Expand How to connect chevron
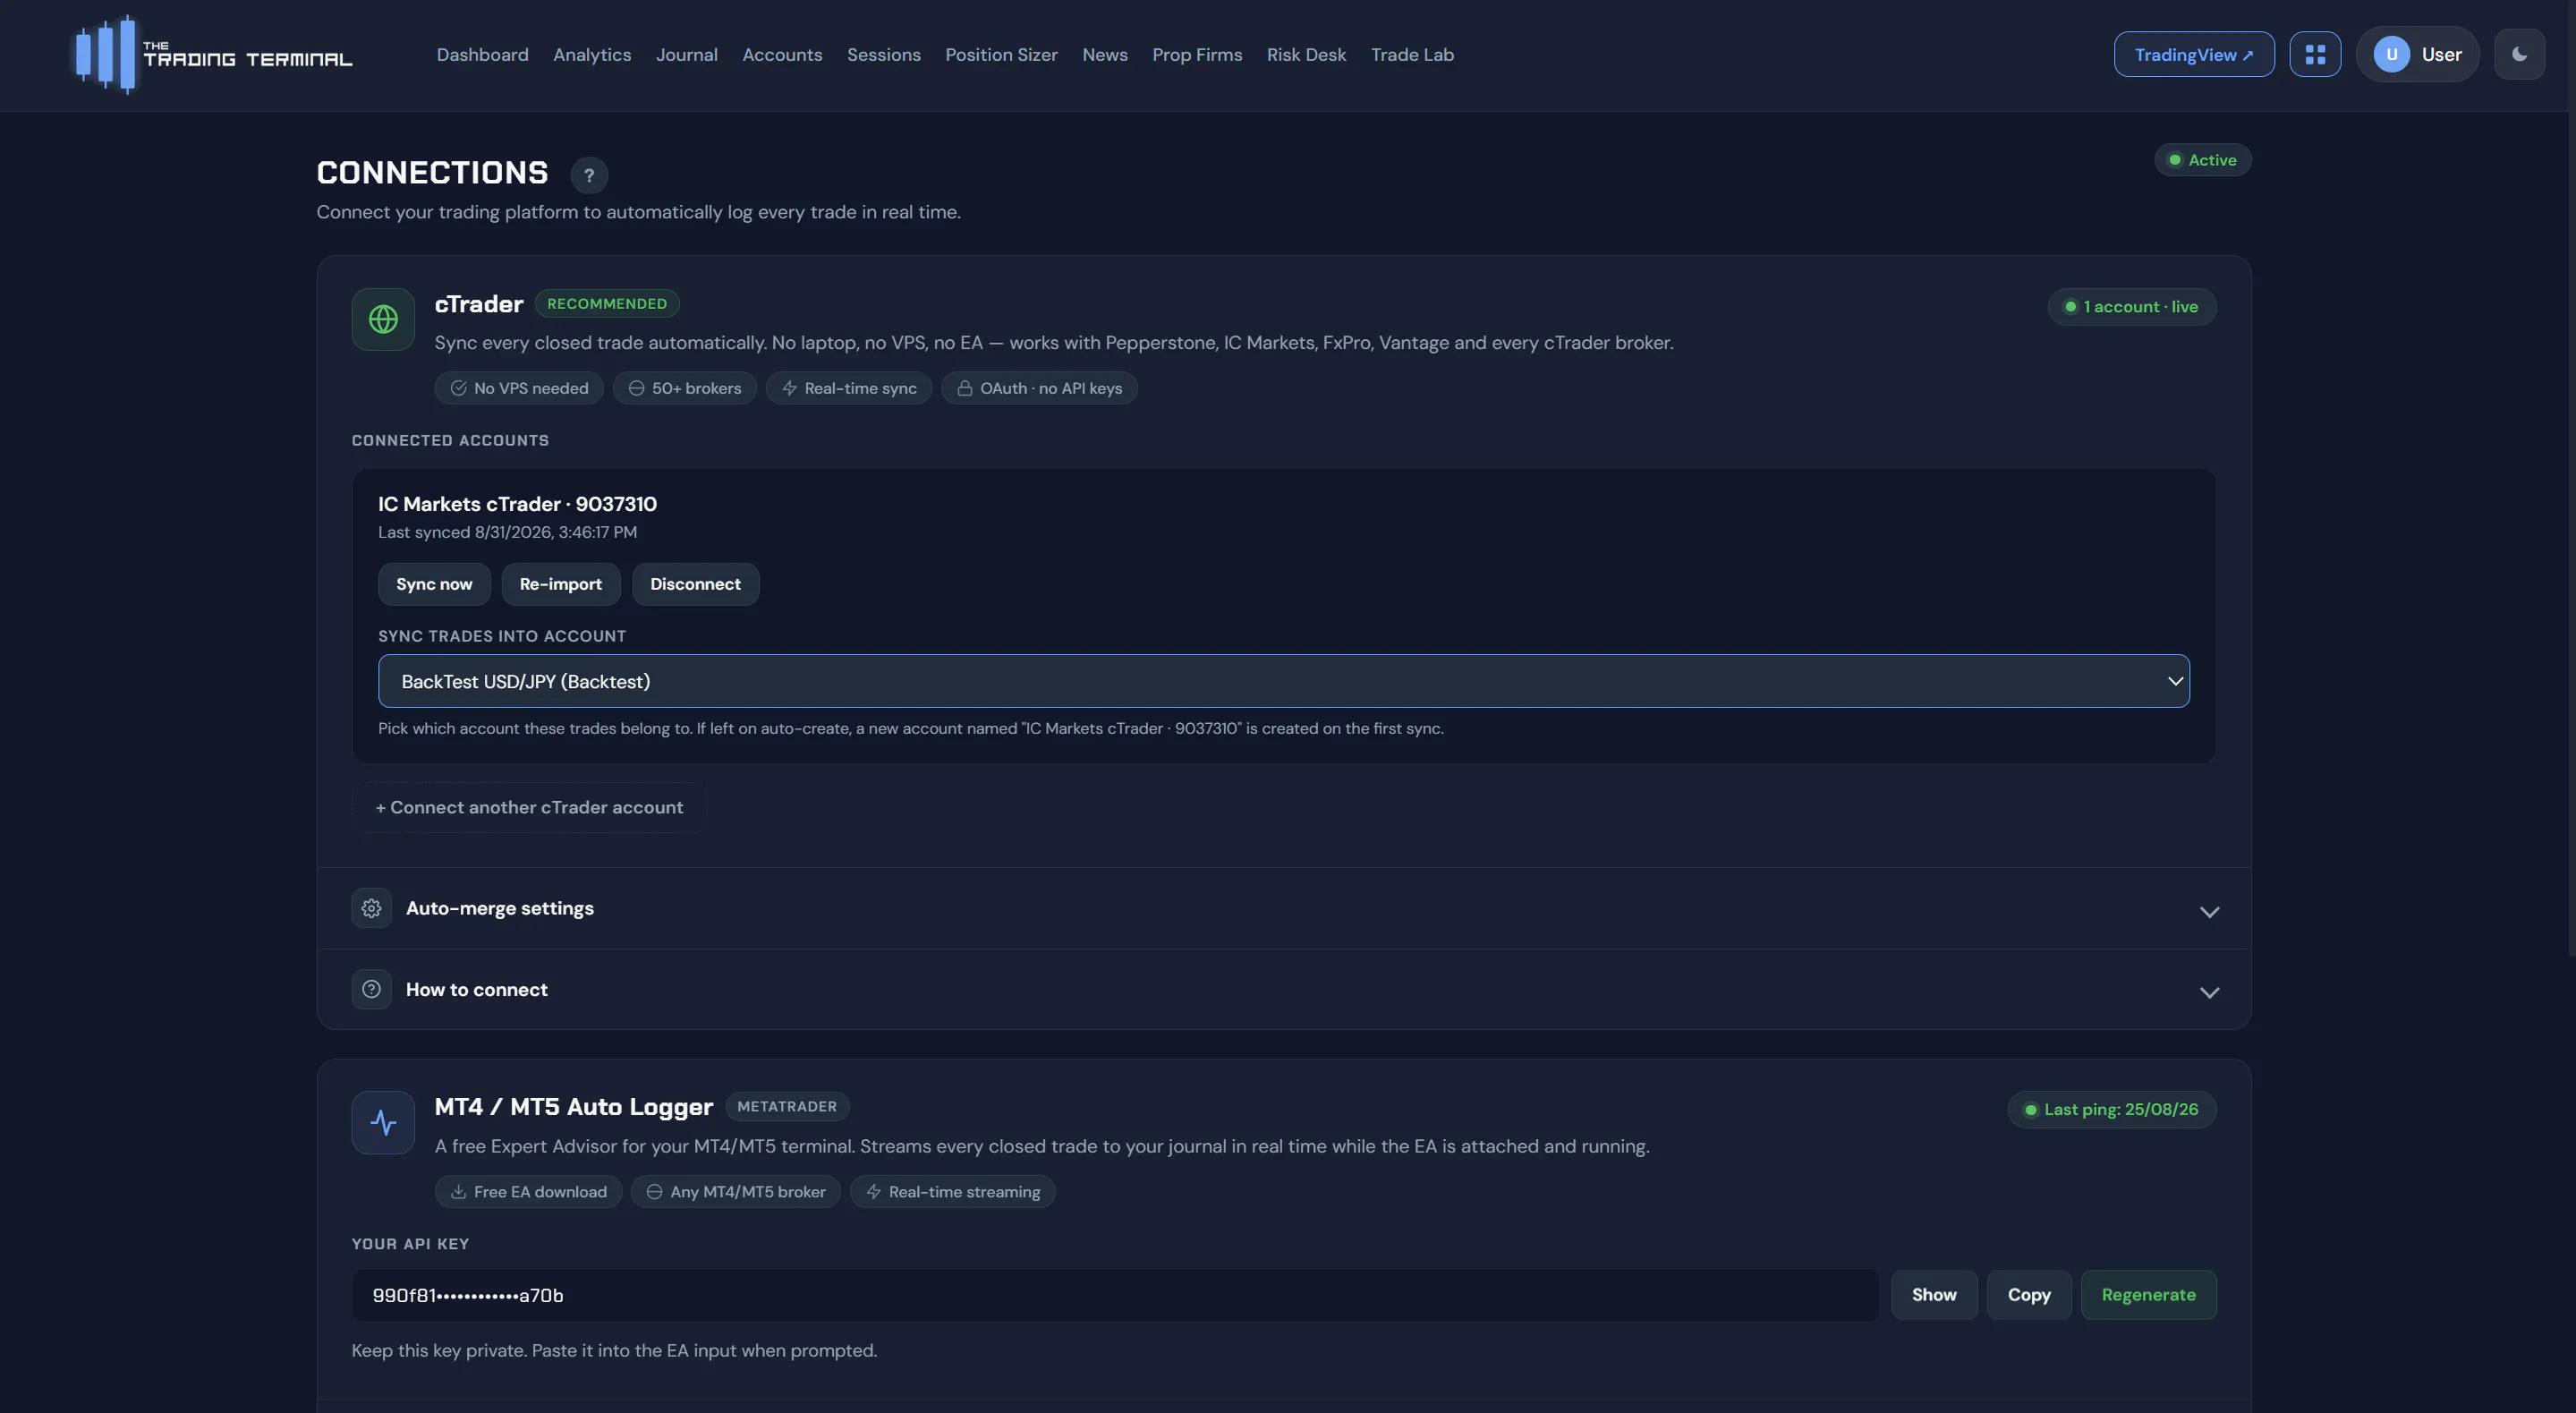Viewport: 2576px width, 1413px height. pos(2209,992)
